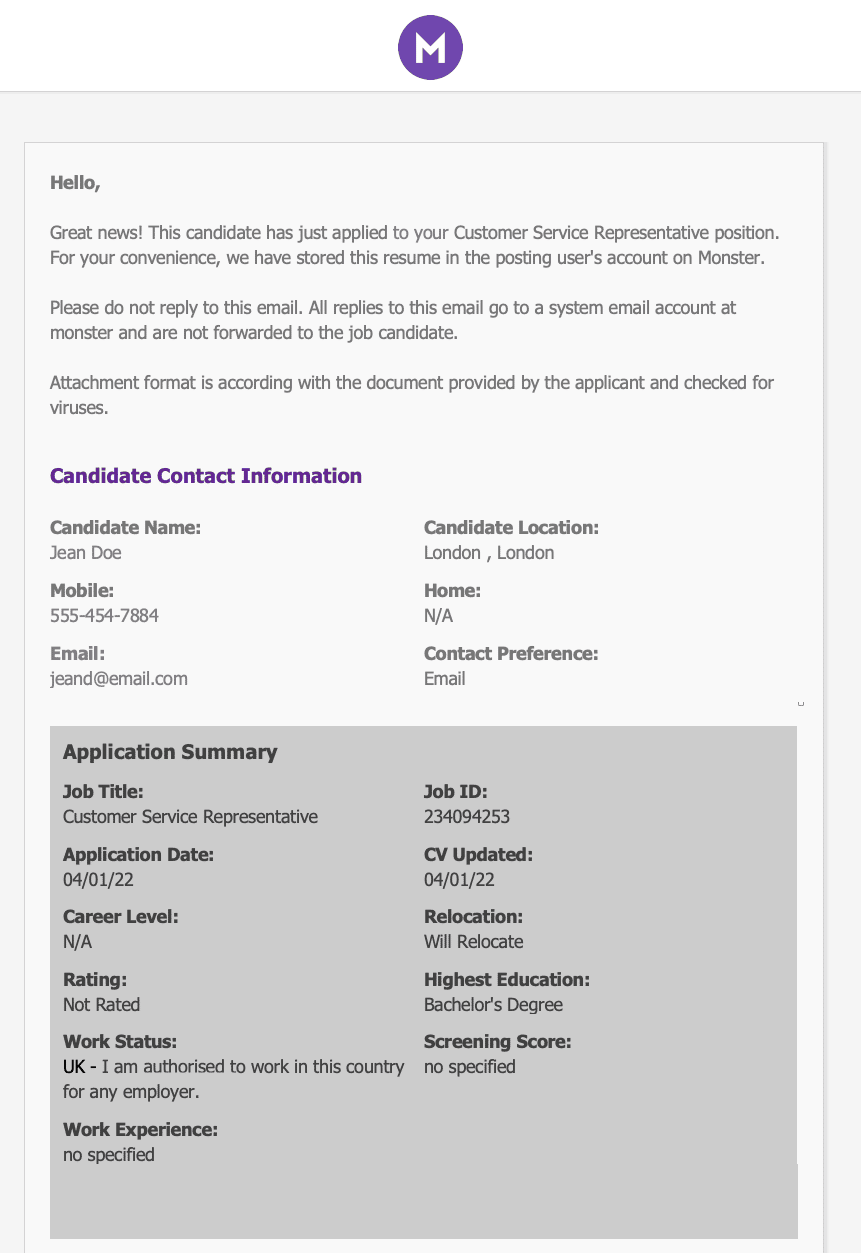
Task: Click the Bachelor's Degree education value
Action: (x=493, y=1005)
